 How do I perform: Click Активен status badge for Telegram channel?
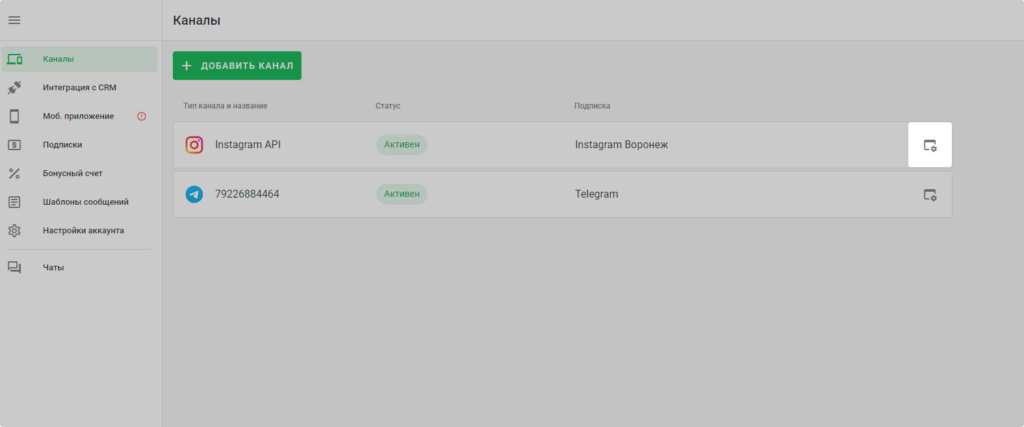tap(401, 194)
